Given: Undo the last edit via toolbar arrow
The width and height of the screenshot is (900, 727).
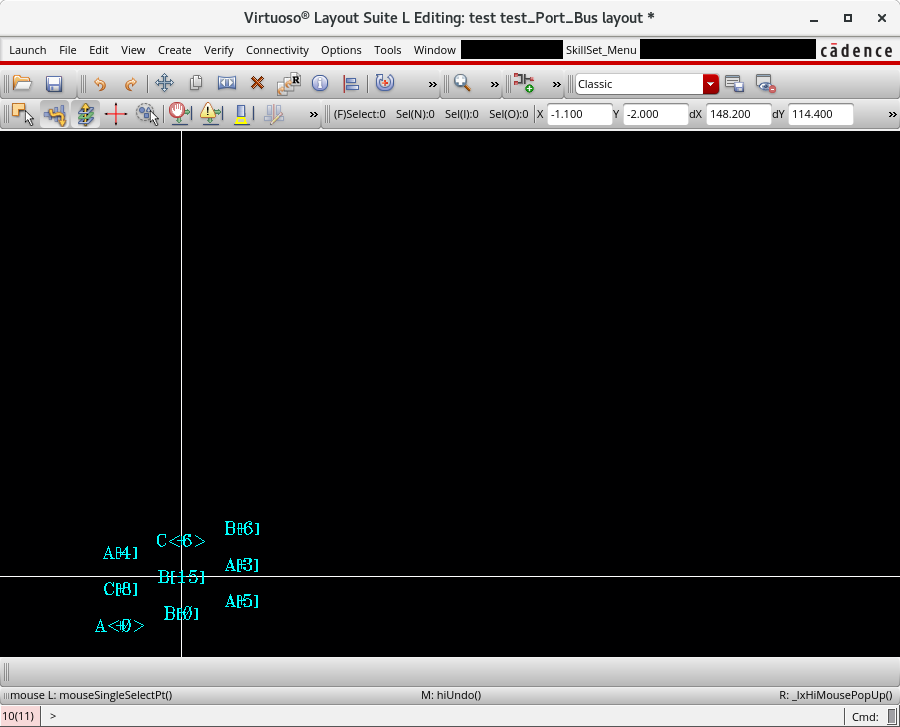Looking at the screenshot, I should point(100,84).
